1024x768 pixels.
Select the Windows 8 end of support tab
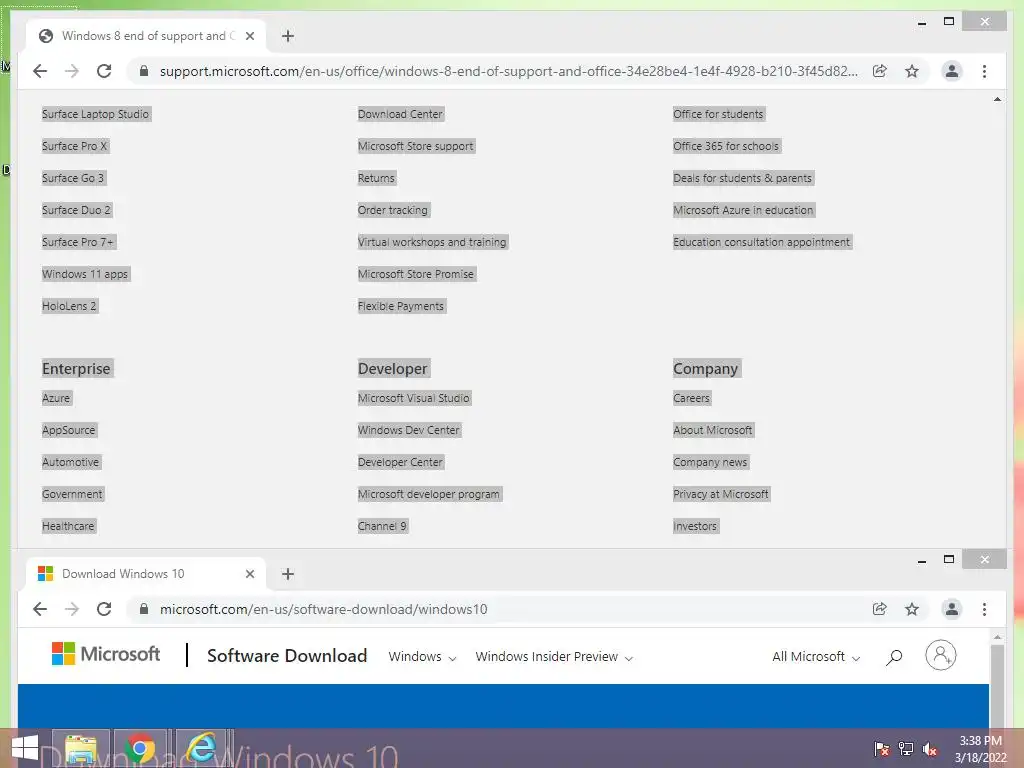(x=146, y=36)
